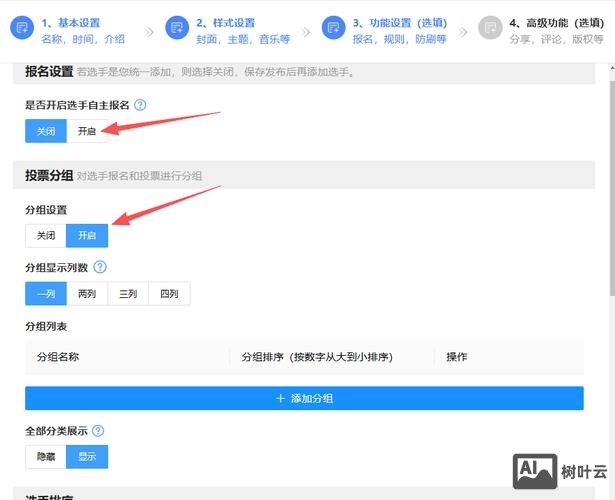Open help icon beside 全部分类展示

(x=98, y=431)
